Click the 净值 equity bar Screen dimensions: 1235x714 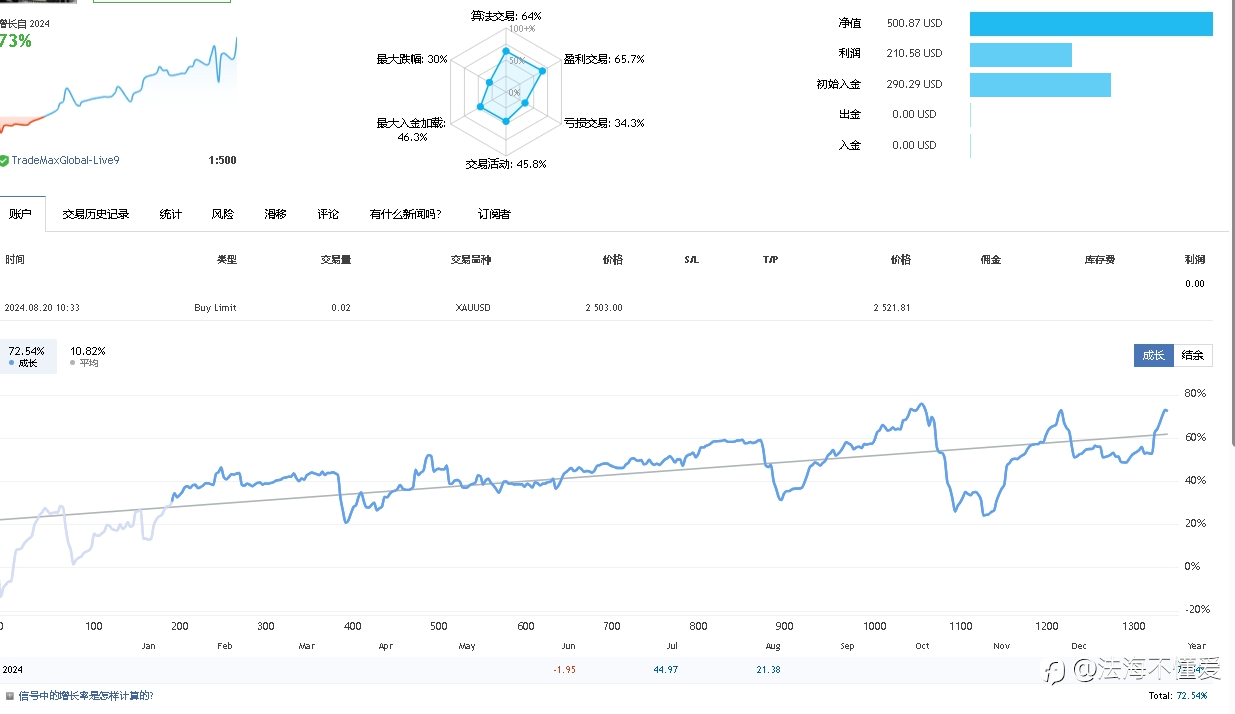click(1091, 23)
